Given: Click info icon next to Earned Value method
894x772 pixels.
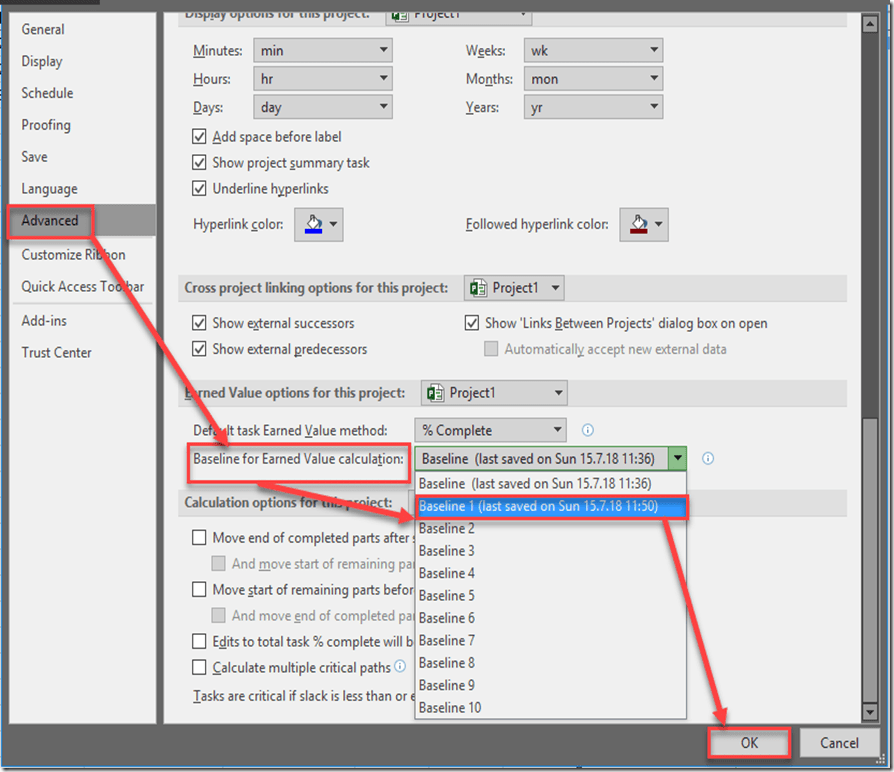Looking at the screenshot, I should pyautogui.click(x=588, y=430).
